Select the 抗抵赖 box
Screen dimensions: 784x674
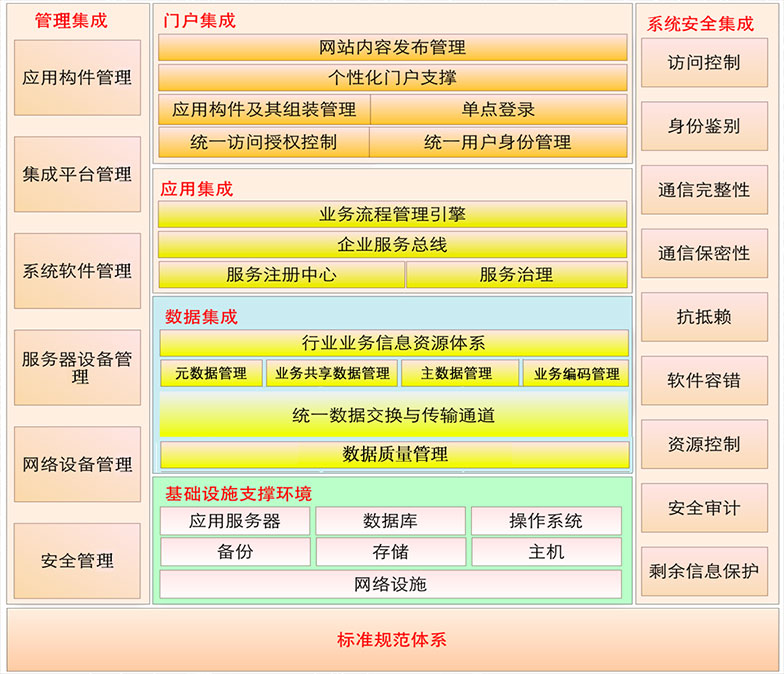pyautogui.click(x=704, y=317)
